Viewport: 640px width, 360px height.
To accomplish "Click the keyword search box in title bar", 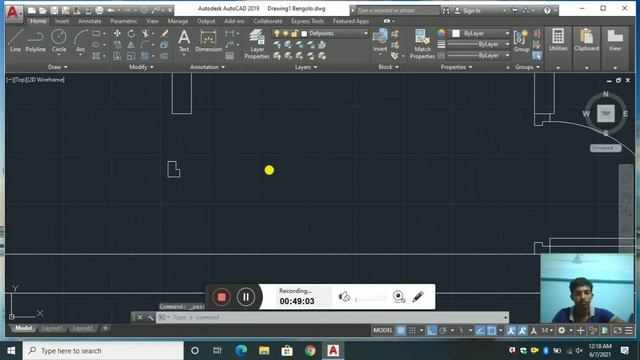I will [397, 11].
